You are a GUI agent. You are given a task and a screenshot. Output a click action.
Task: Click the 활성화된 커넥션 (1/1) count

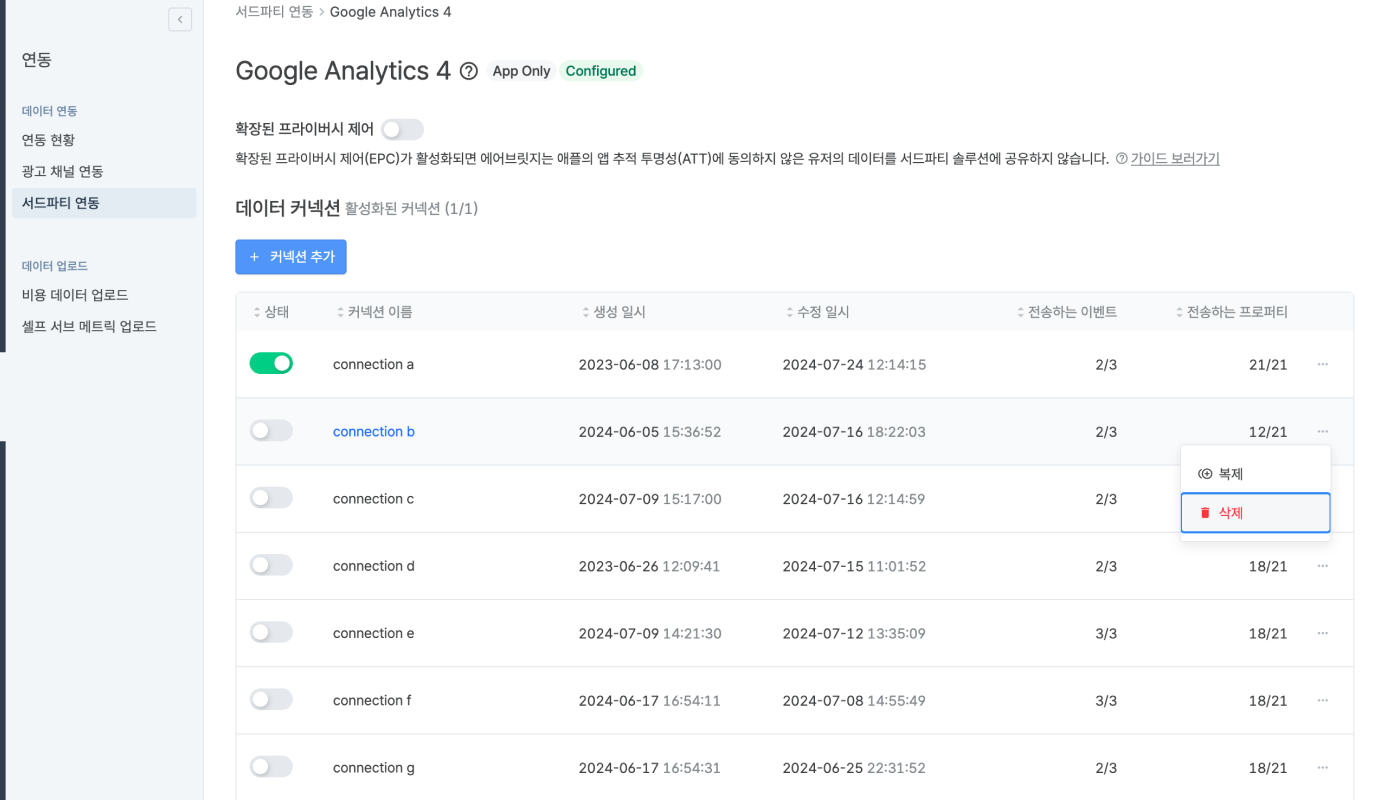412,208
